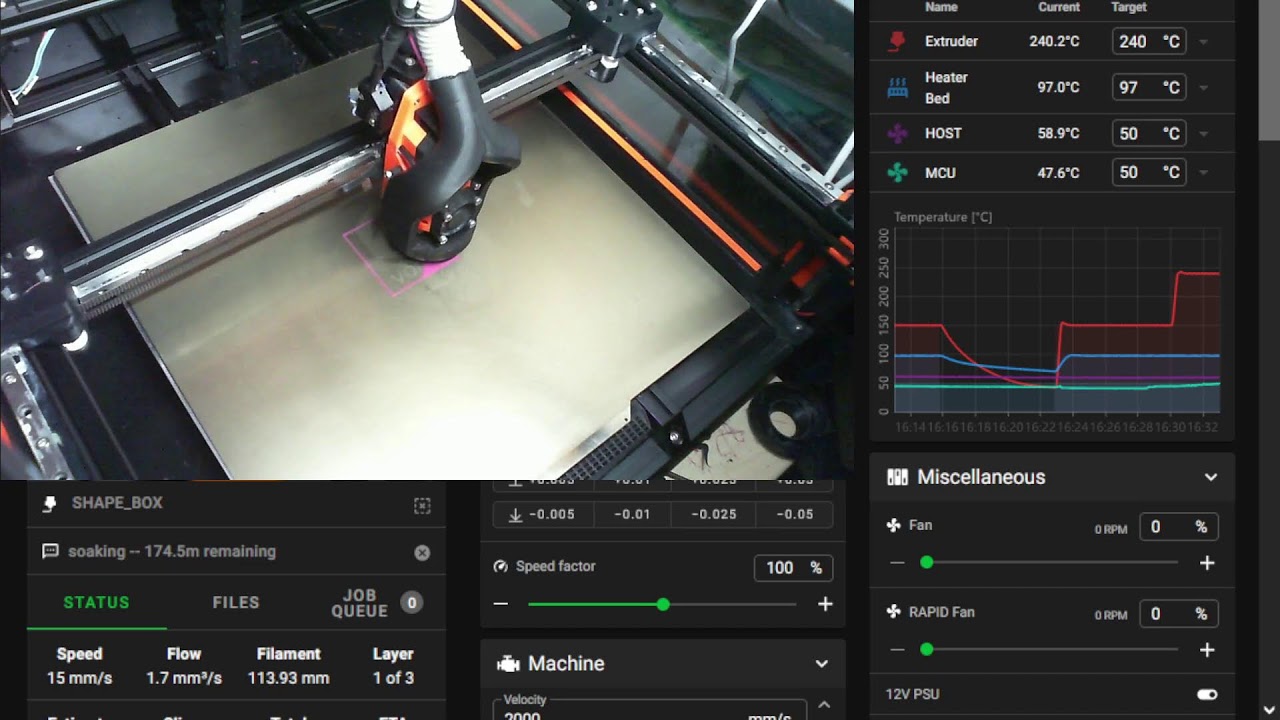Open MCU target temperature preset dropdown
The image size is (1280, 720).
tap(1203, 173)
